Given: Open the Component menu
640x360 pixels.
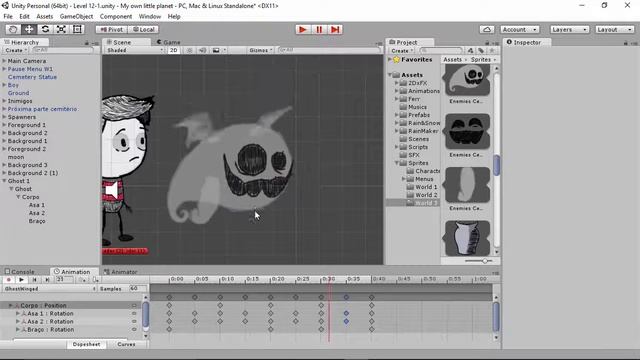Looking at the screenshot, I should pyautogui.click(x=116, y=16).
